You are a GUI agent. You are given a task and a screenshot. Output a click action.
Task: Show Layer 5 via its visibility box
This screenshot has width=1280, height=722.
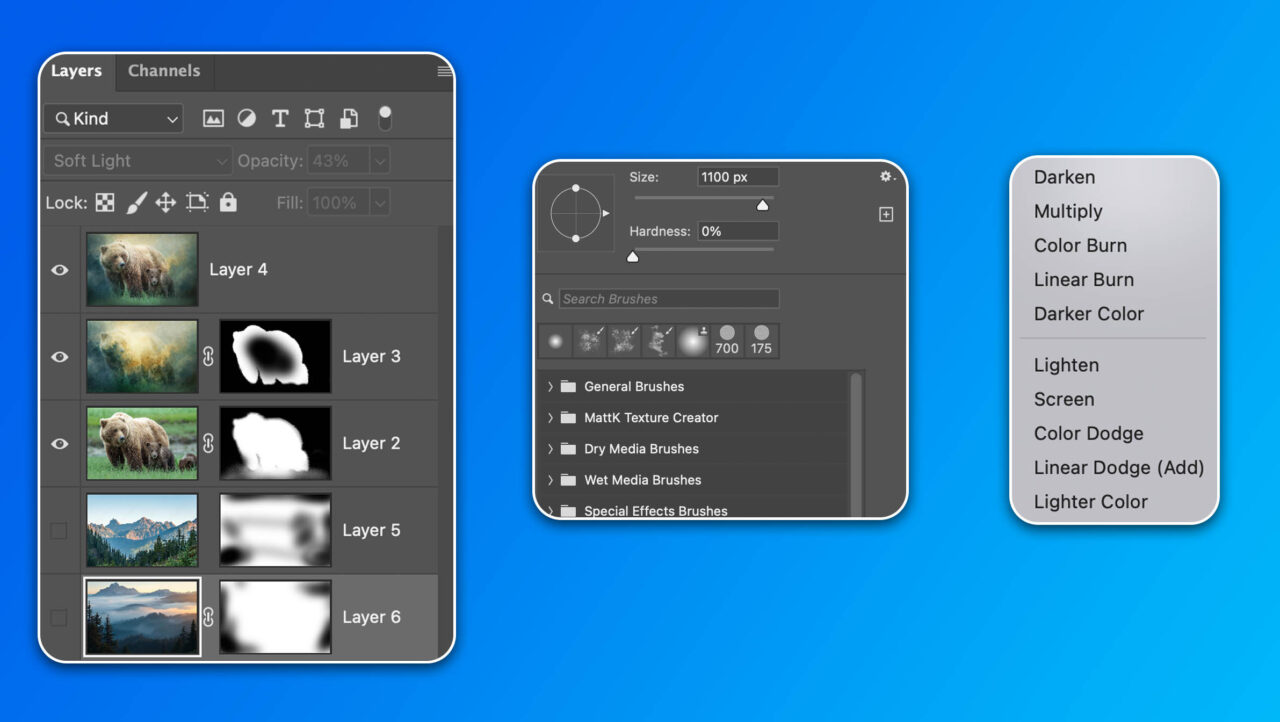[x=59, y=530]
